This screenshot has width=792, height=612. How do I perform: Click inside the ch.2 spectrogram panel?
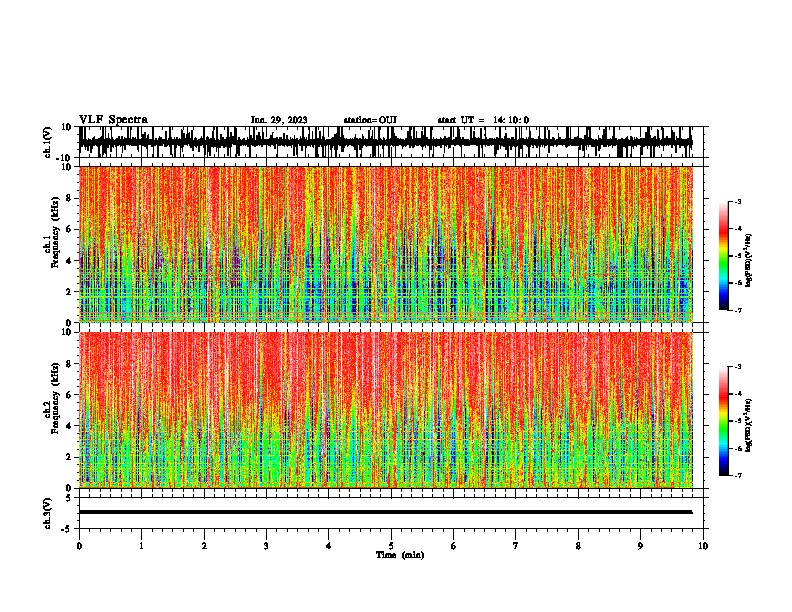pyautogui.click(x=386, y=410)
